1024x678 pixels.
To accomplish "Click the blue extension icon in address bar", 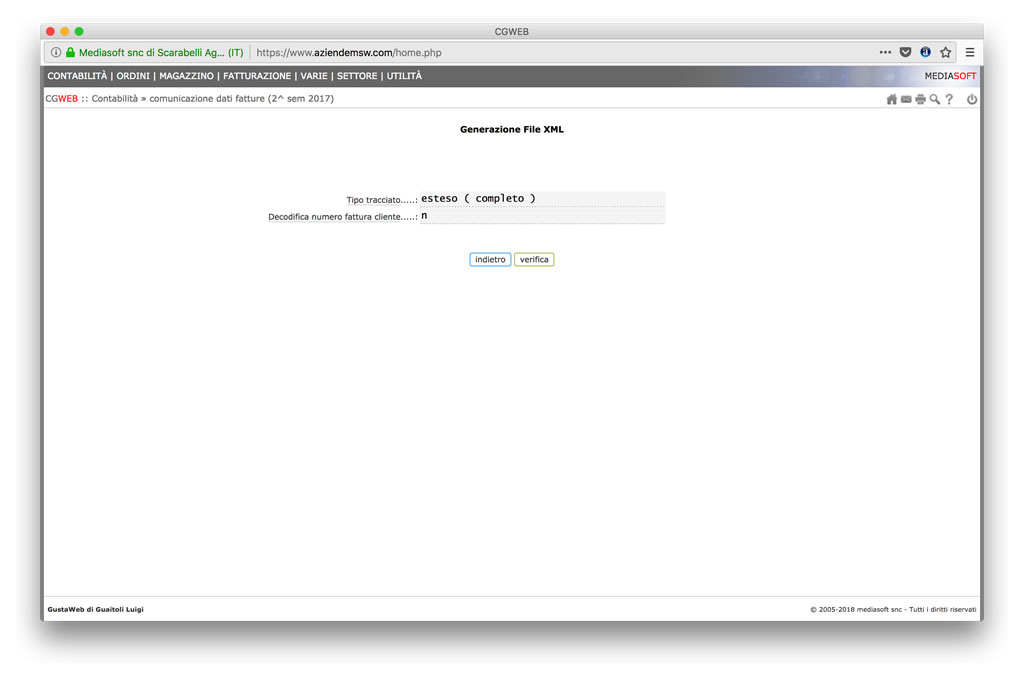I will coord(925,52).
